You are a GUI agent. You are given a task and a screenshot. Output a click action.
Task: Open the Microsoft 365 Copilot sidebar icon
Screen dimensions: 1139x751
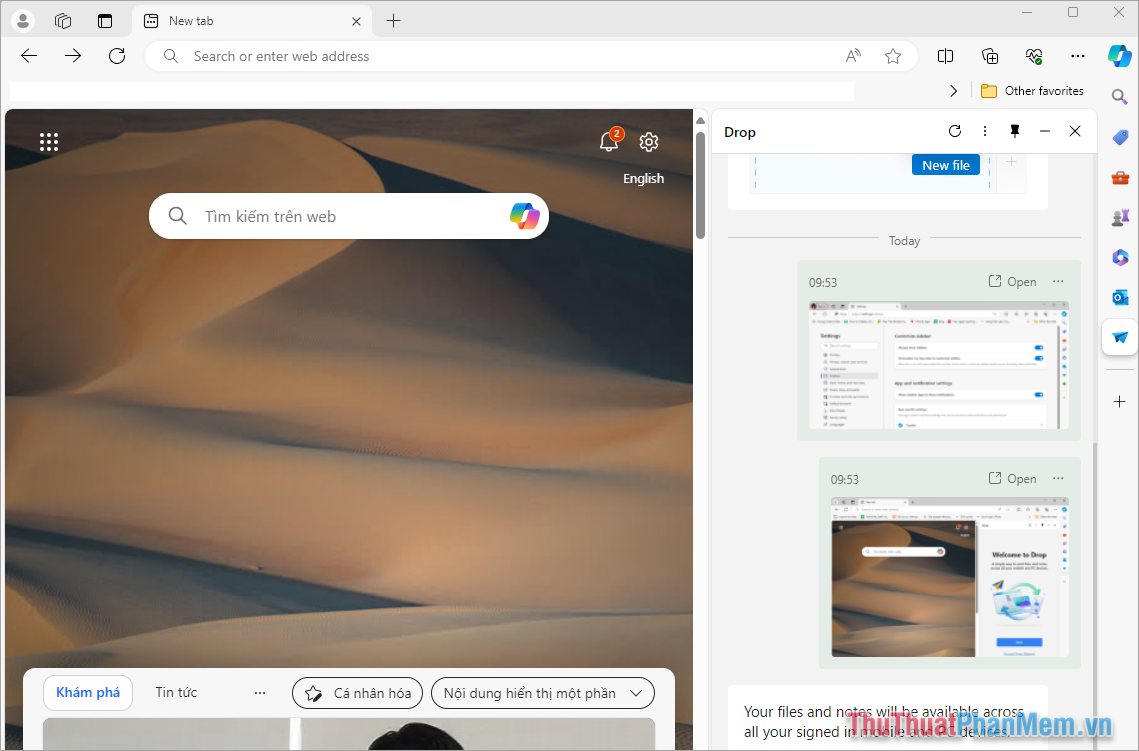tap(1119, 257)
